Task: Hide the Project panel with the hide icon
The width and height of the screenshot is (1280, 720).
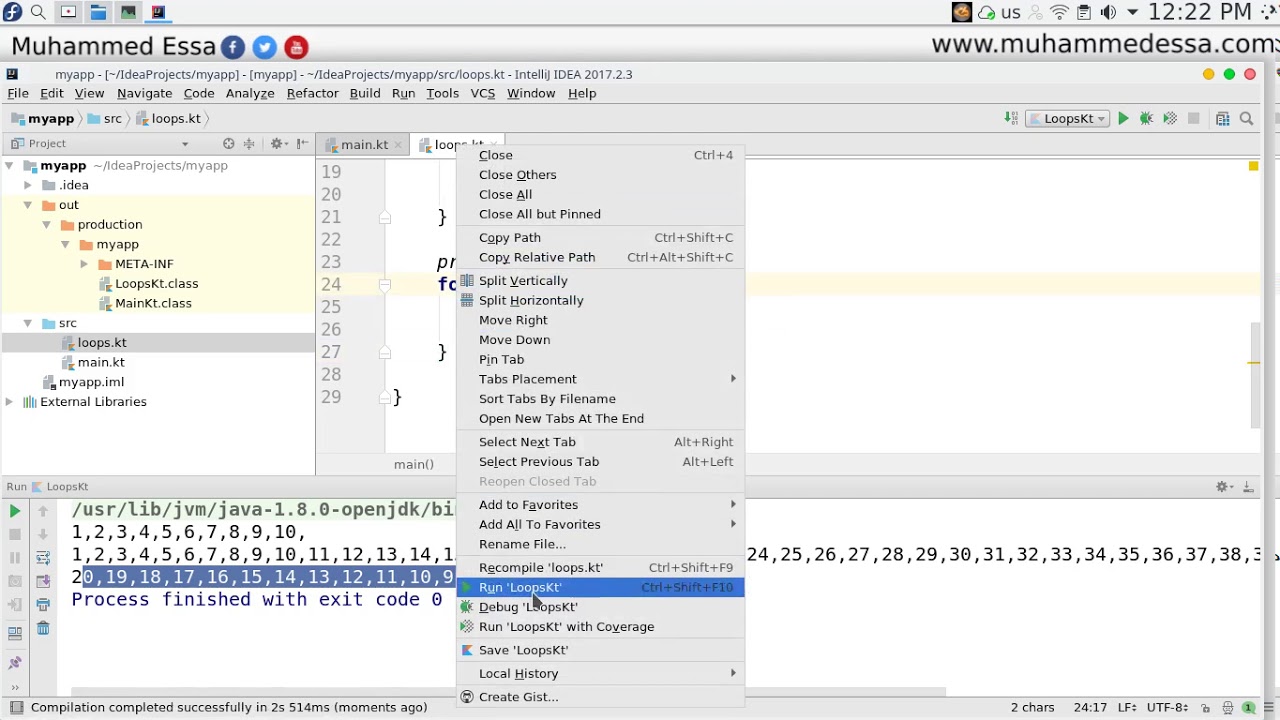Action: coord(302,144)
